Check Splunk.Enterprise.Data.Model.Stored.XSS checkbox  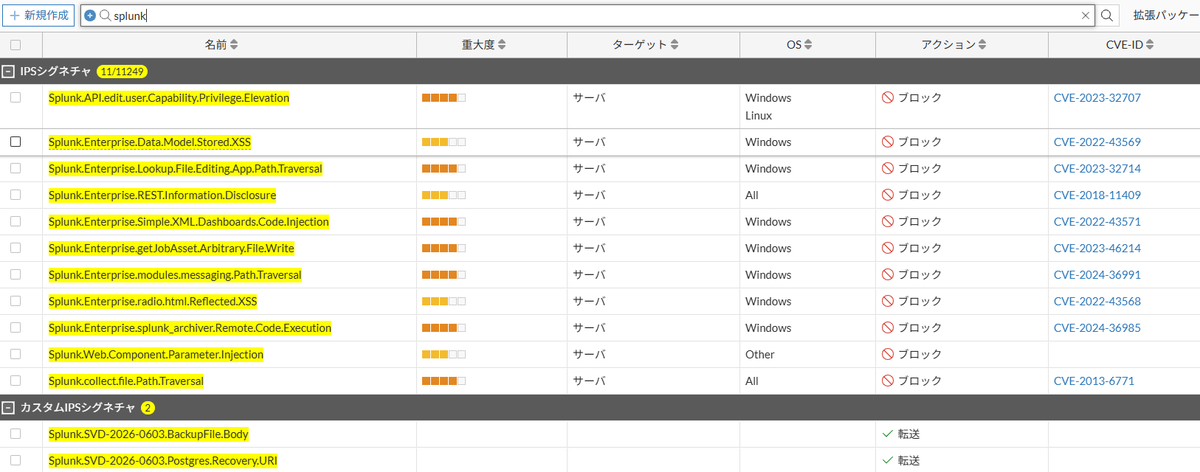[15, 142]
